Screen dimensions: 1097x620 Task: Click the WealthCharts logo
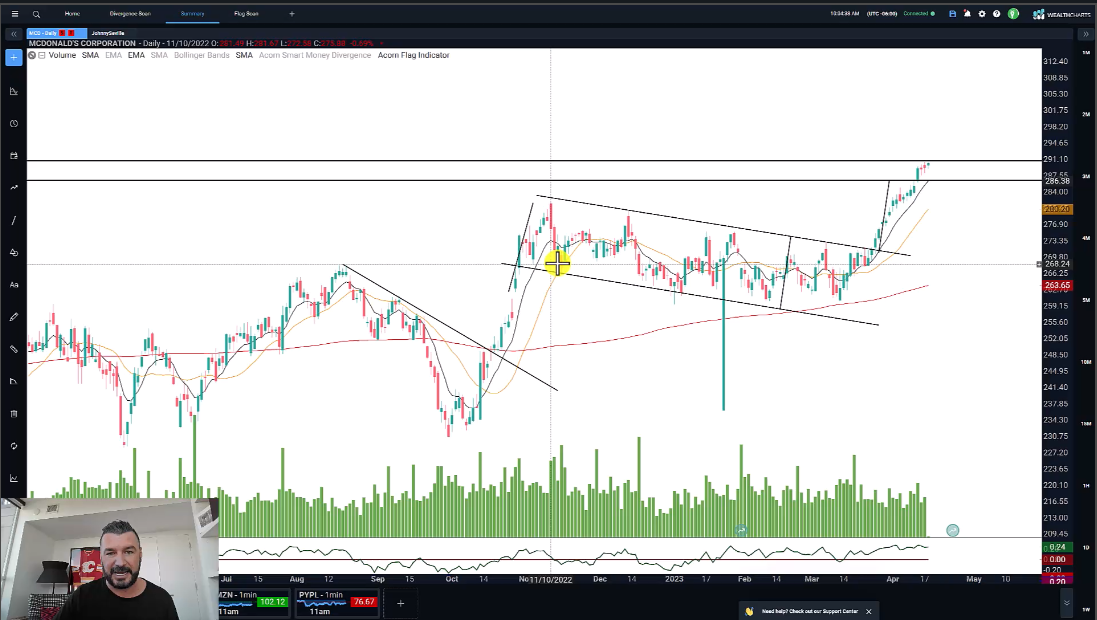pos(1061,14)
